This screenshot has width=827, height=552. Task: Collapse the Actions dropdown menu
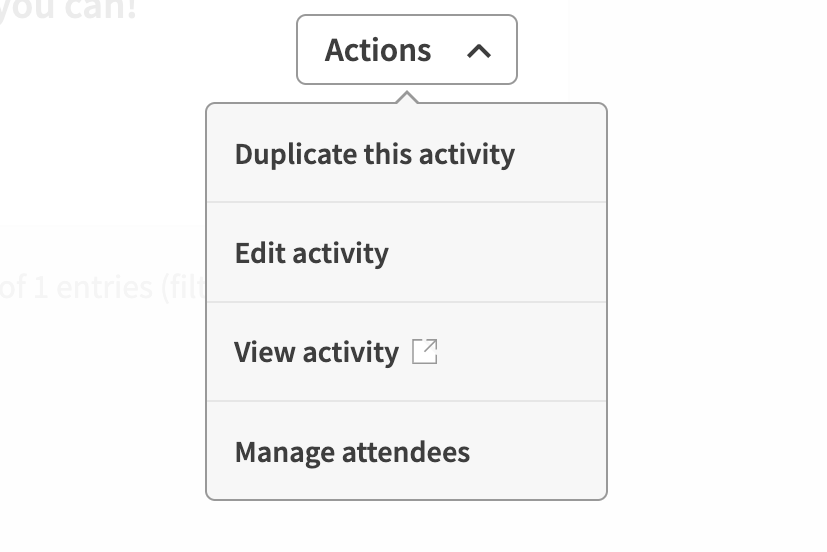[x=406, y=50]
